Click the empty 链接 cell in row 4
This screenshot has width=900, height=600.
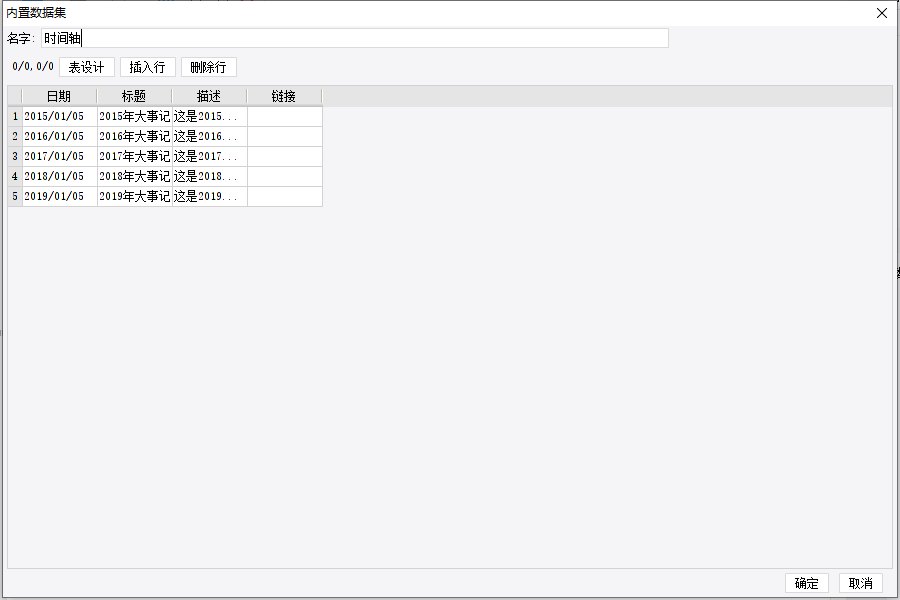(285, 177)
